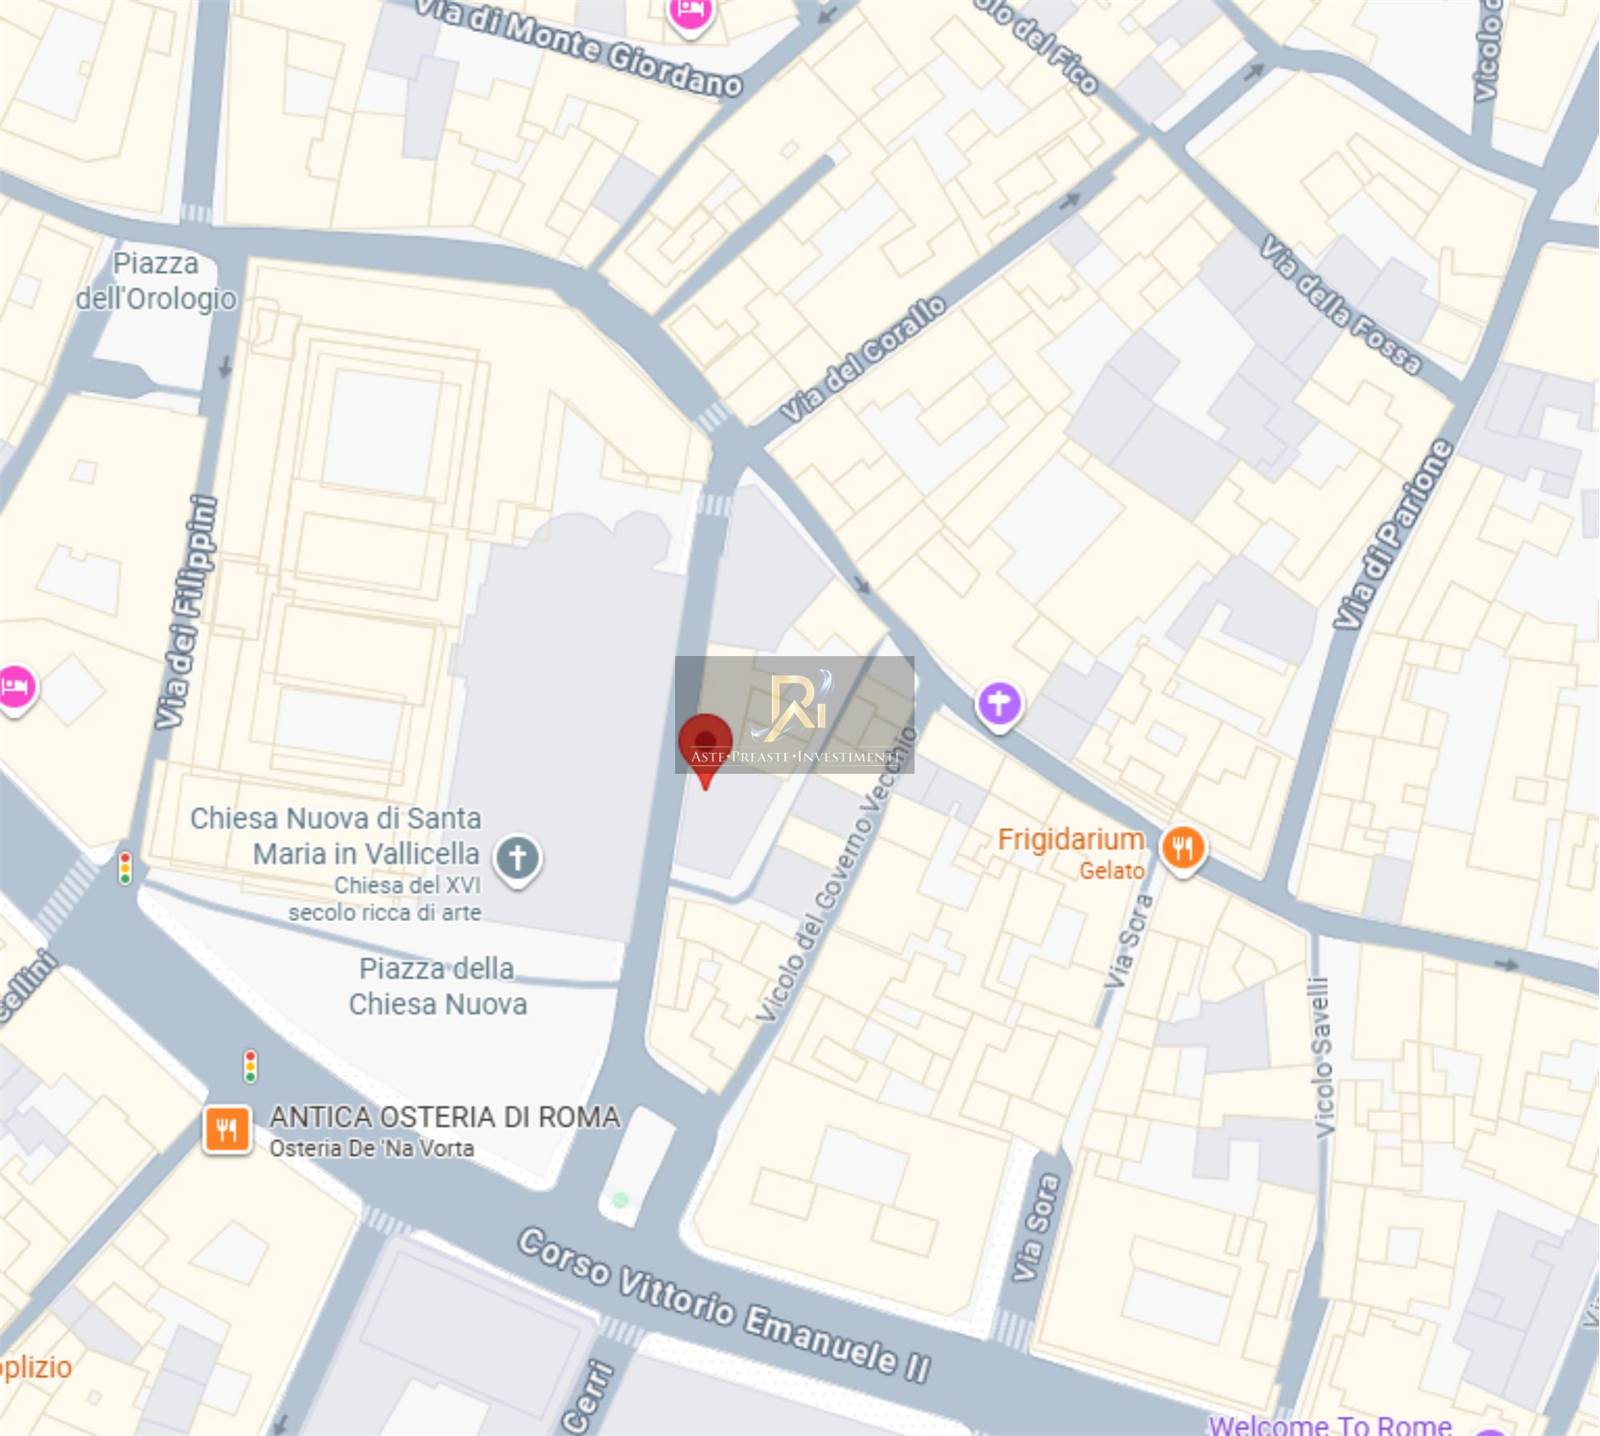Open the pink hotel marker on Via di Monte Giordano
The image size is (1600, 1436).
(690, 14)
